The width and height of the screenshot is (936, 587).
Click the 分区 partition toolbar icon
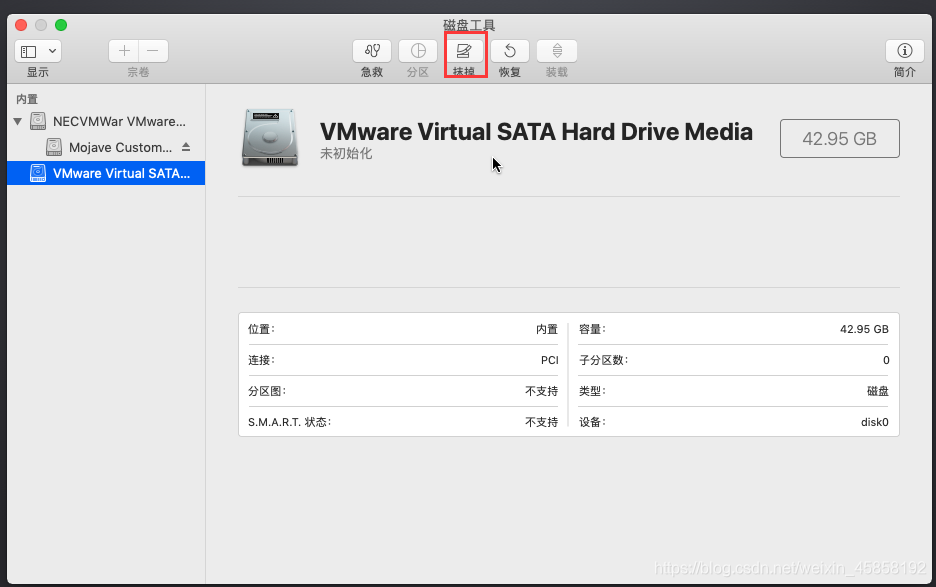pyautogui.click(x=418, y=51)
